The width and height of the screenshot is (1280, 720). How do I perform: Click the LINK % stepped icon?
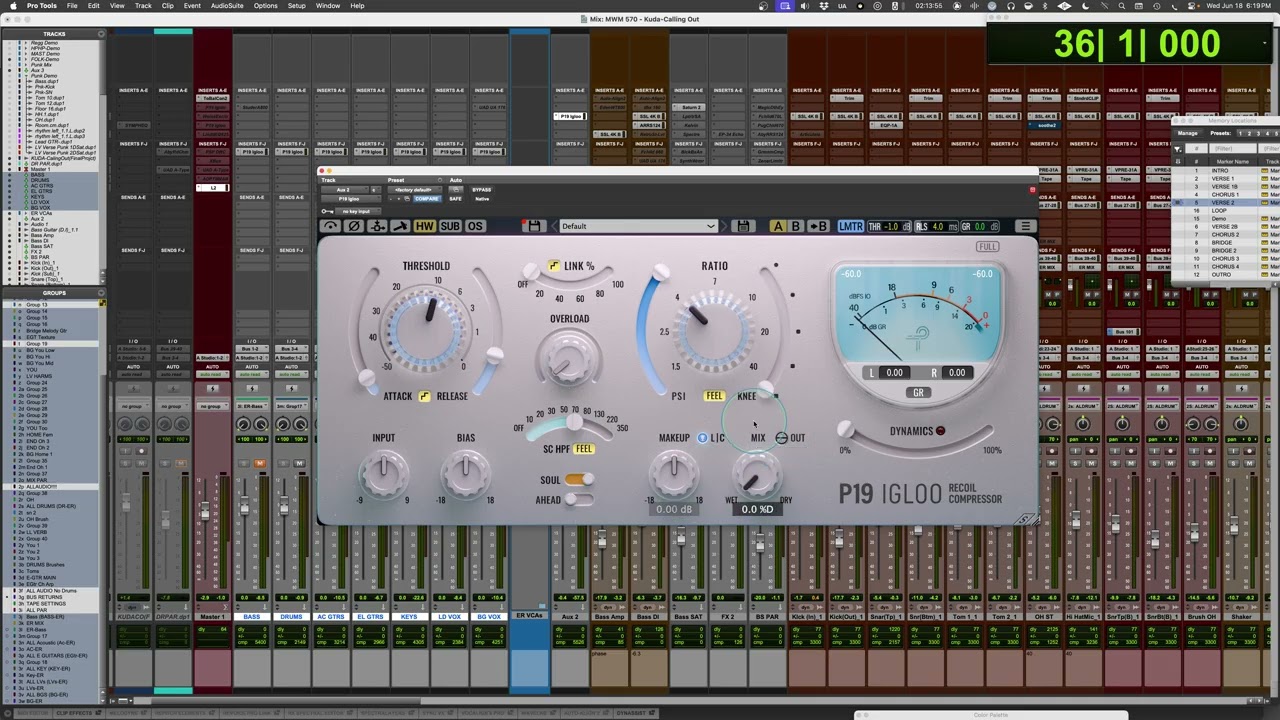[x=554, y=266]
